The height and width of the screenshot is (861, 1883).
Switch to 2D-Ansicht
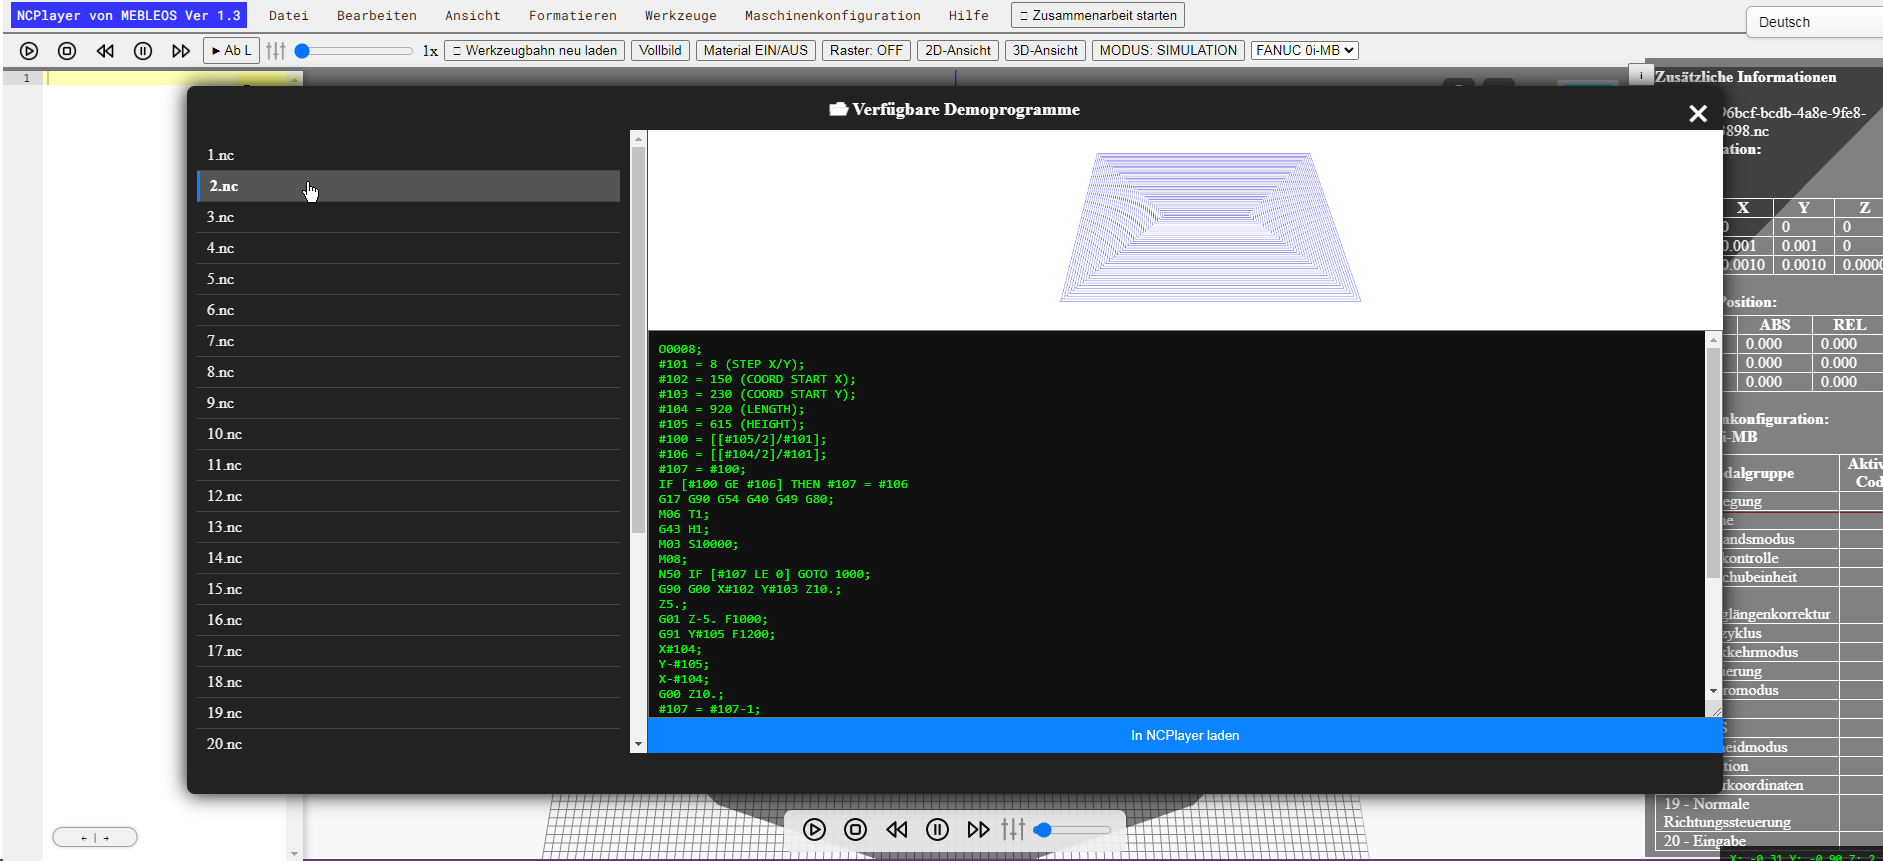pyautogui.click(x=958, y=50)
